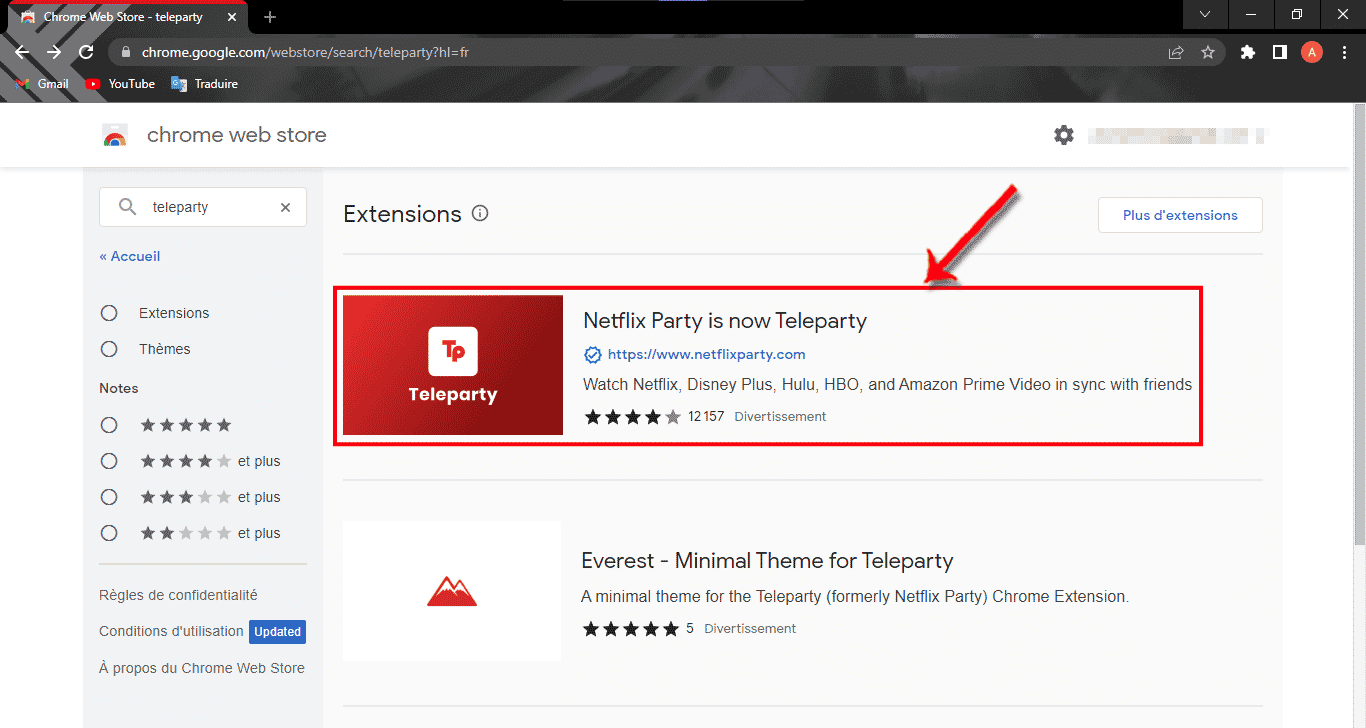
Task: Click the Everest minimal theme description text
Action: [x=855, y=597]
